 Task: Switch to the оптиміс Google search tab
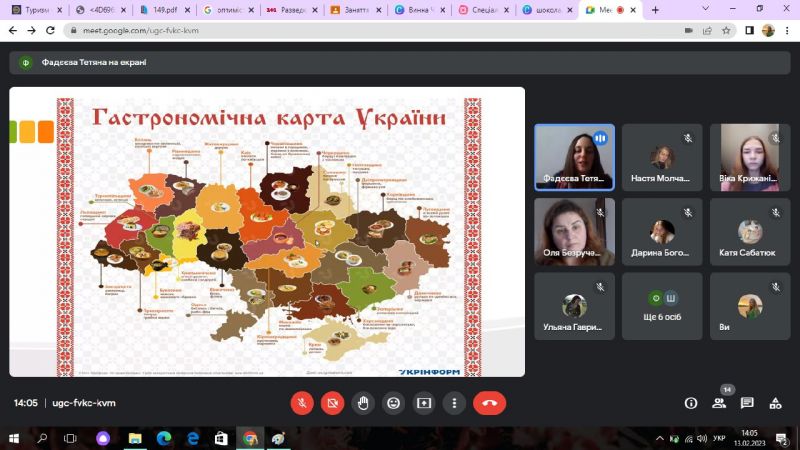229,10
